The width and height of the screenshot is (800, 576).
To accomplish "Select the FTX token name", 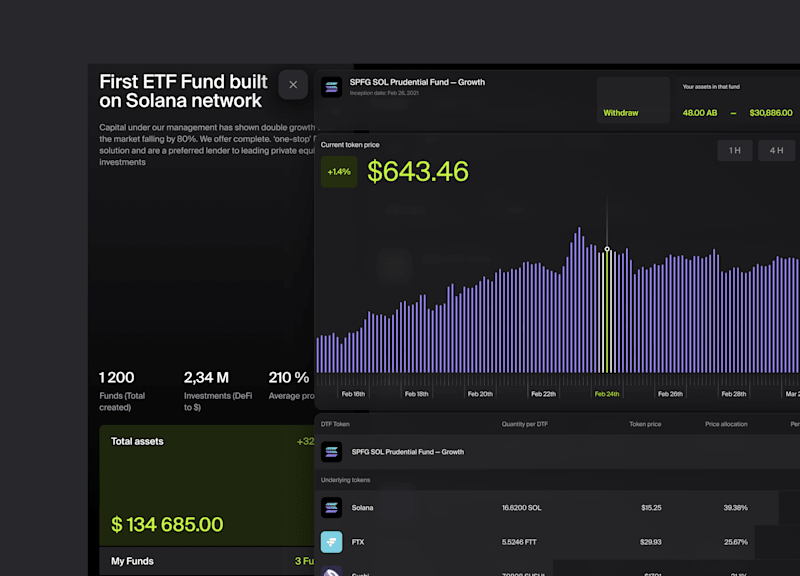I will (x=358, y=542).
